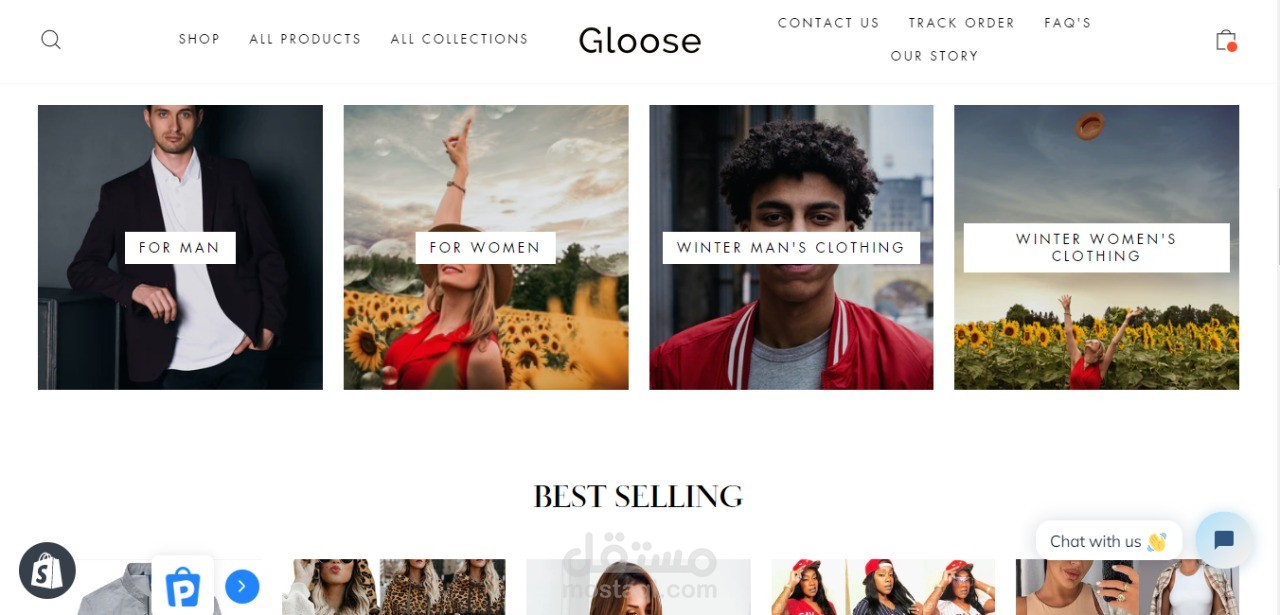Open the TRACK ORDER link
This screenshot has height=615, width=1280.
962,23
